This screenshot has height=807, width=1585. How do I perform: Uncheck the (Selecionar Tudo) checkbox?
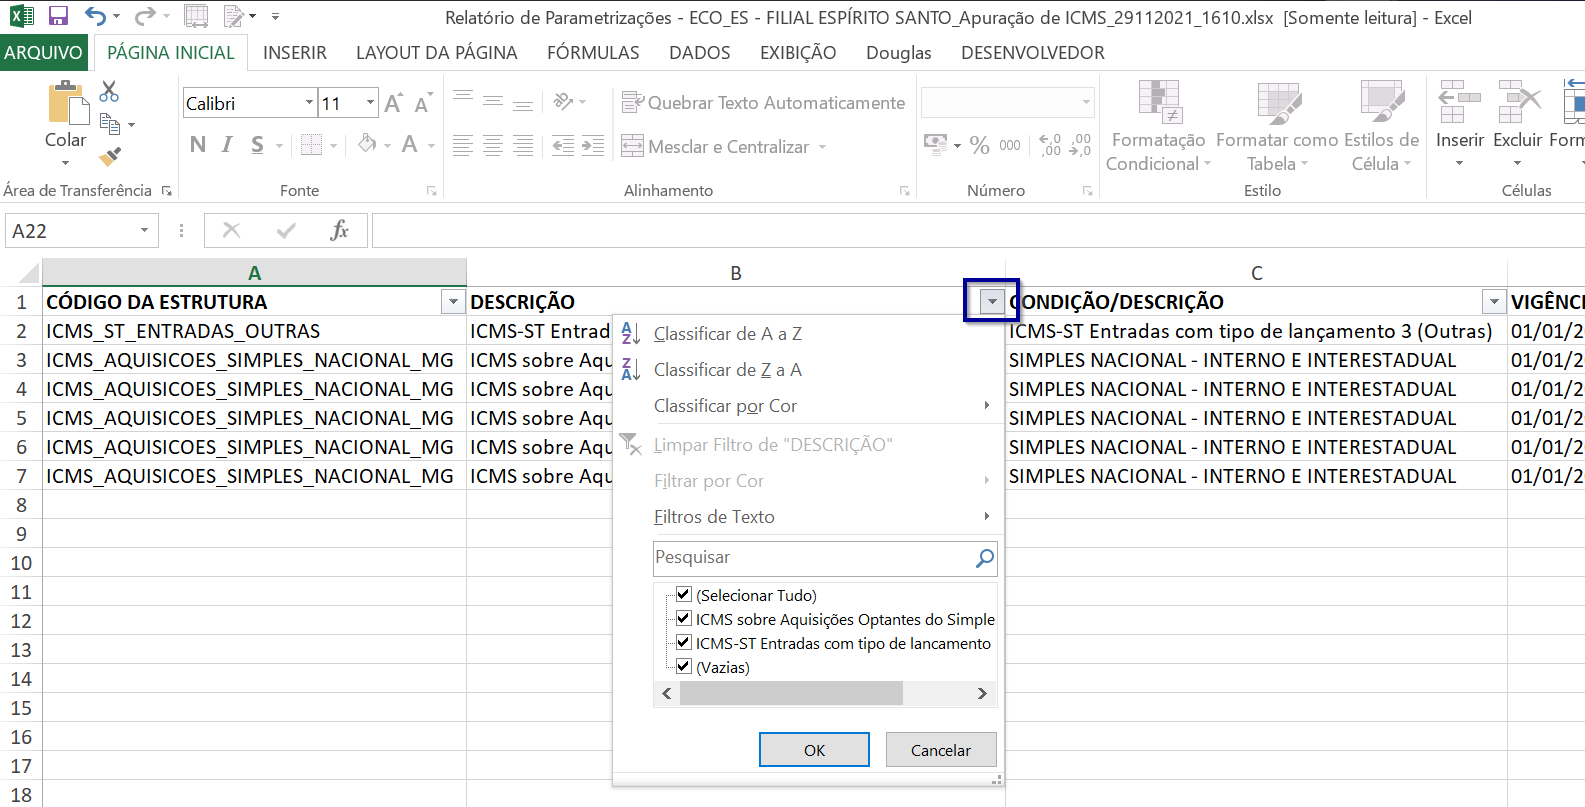[684, 595]
